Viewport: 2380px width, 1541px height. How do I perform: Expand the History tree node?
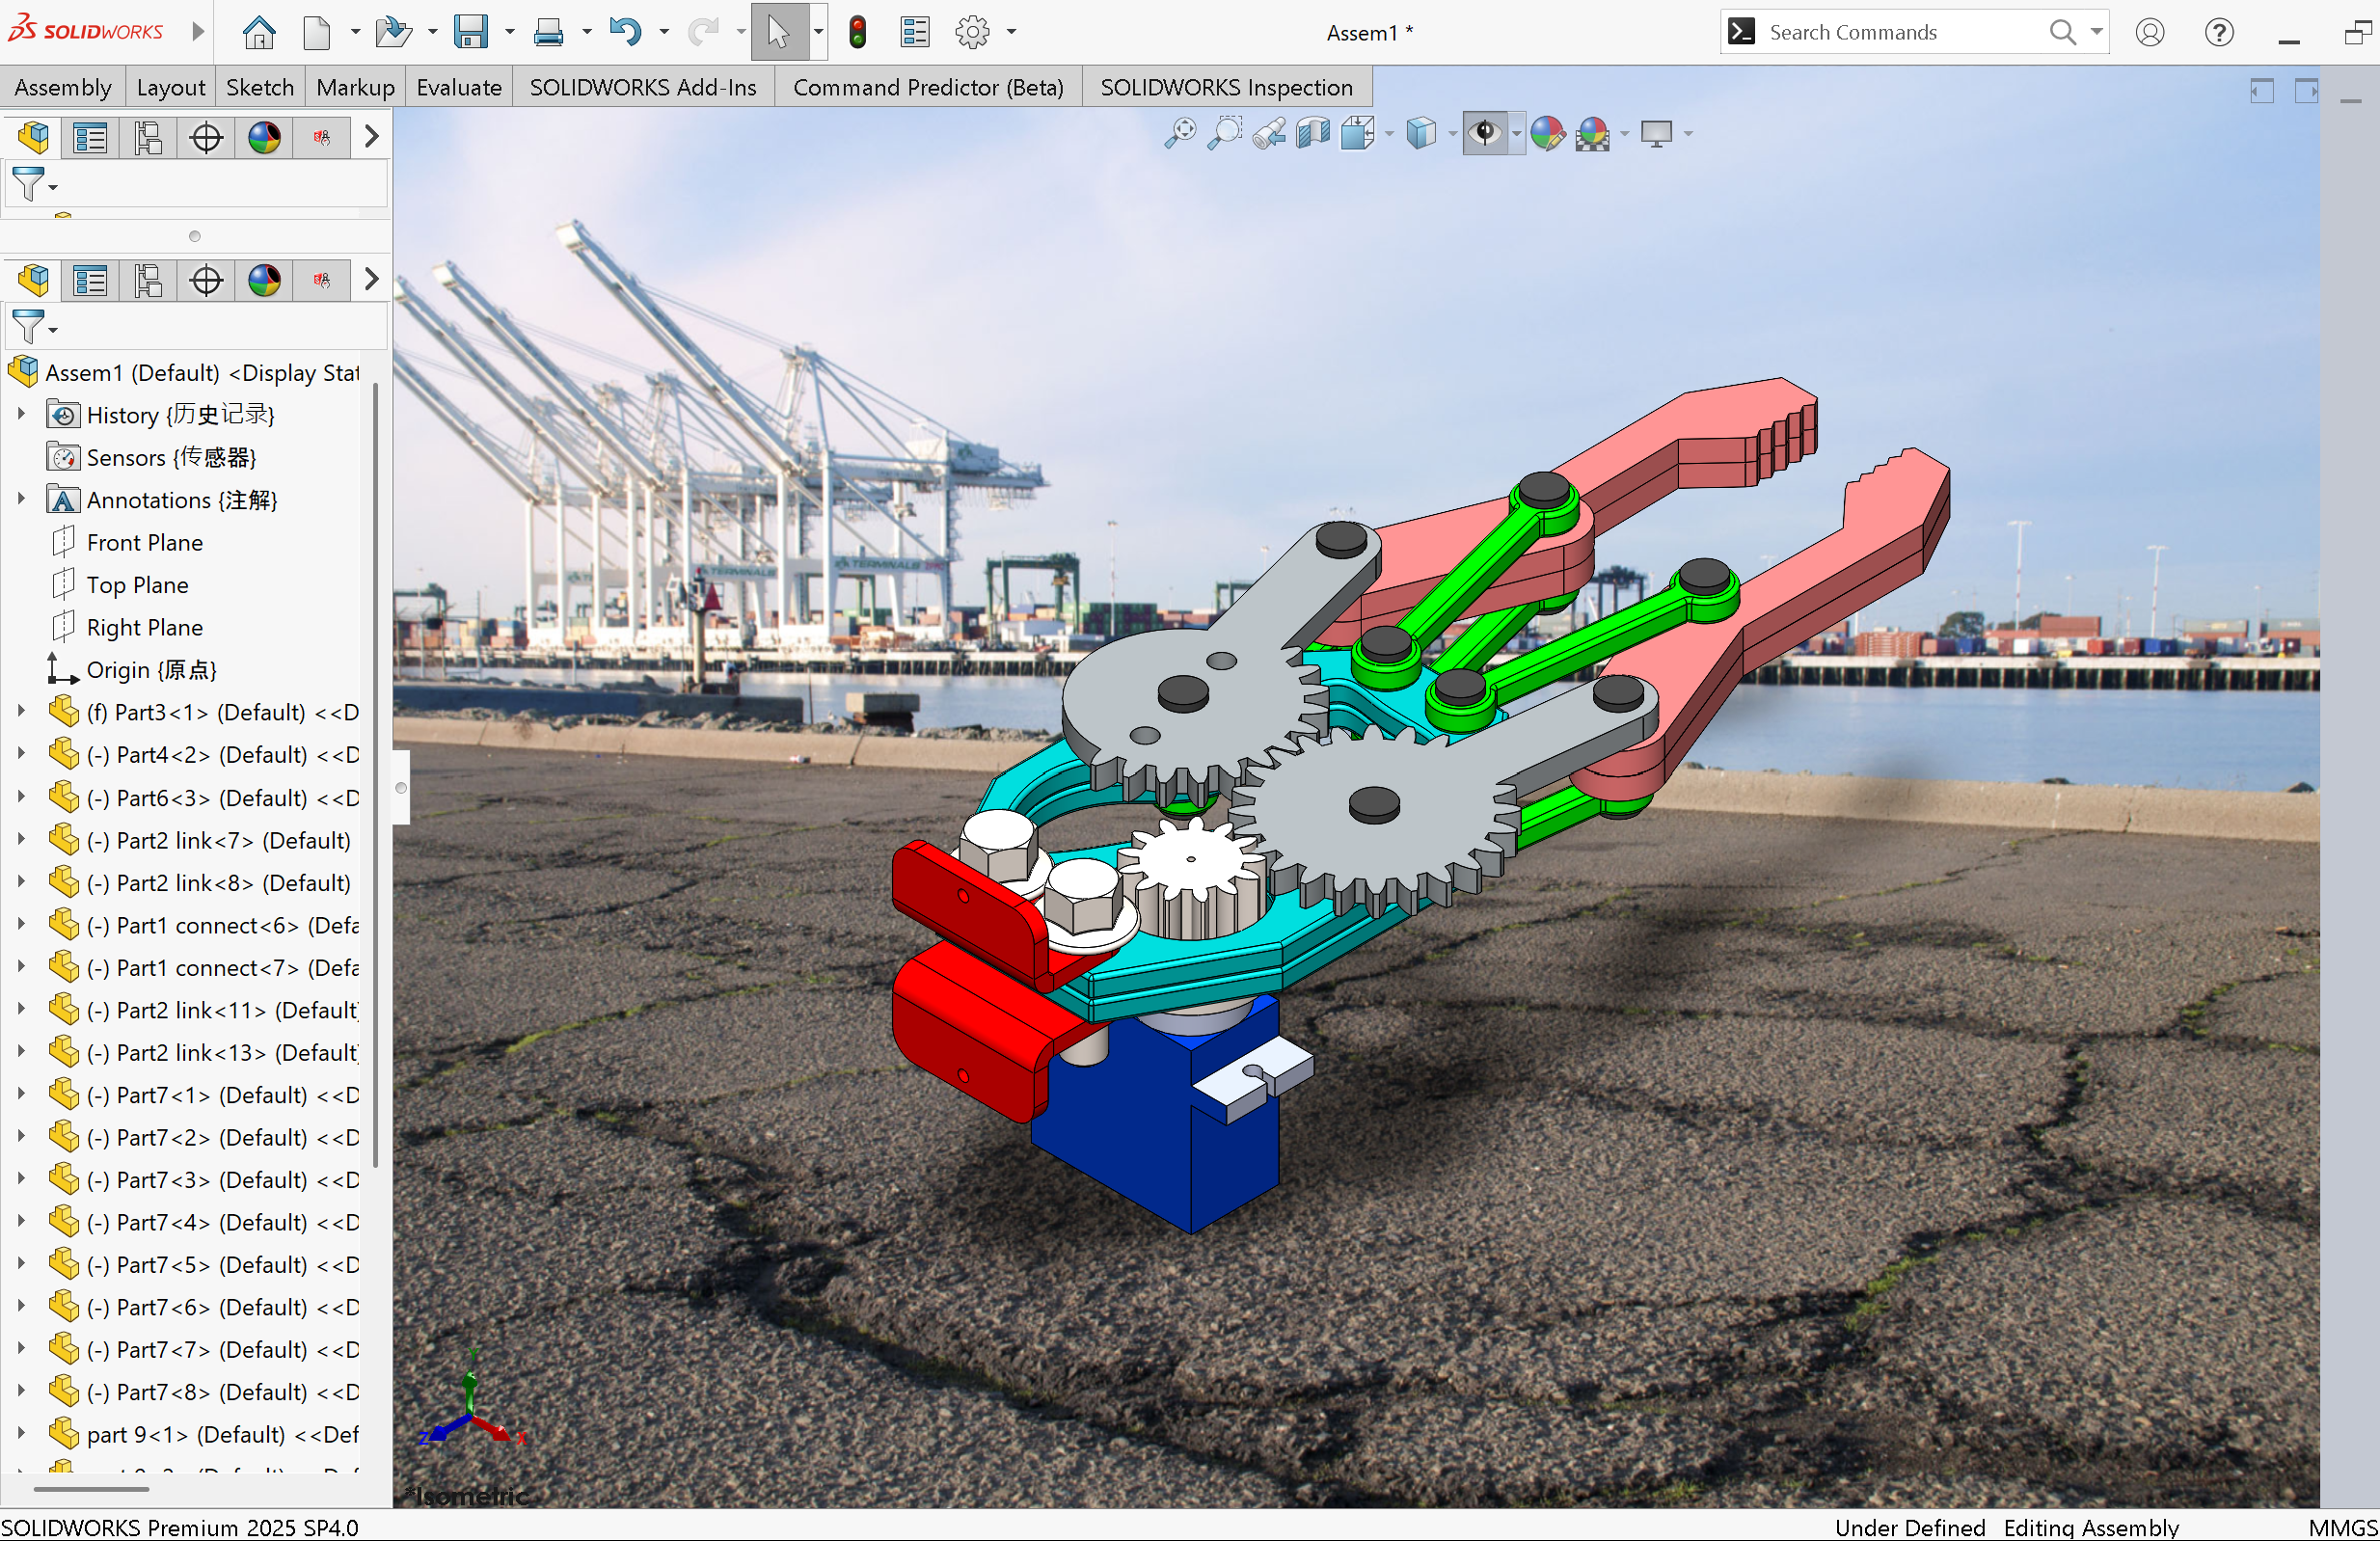point(21,413)
